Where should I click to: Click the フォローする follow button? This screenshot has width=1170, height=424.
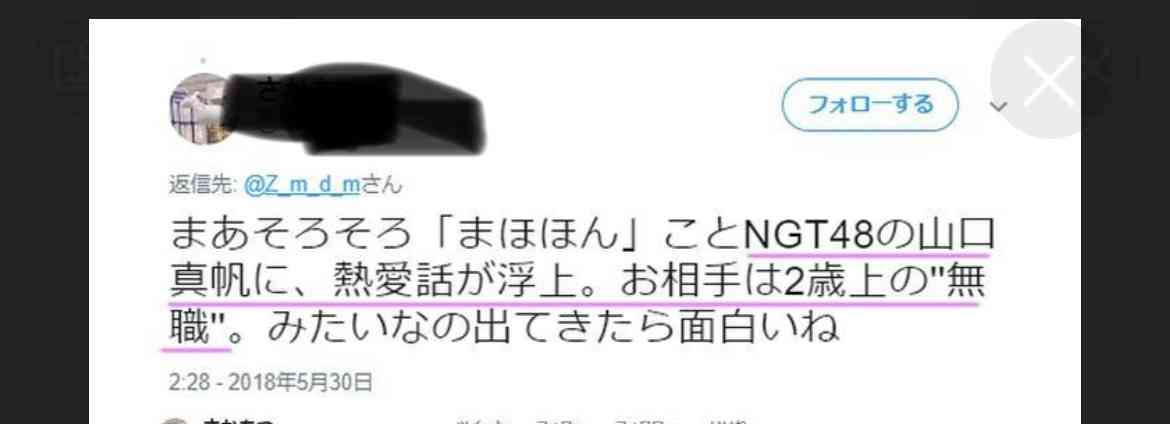coord(869,105)
